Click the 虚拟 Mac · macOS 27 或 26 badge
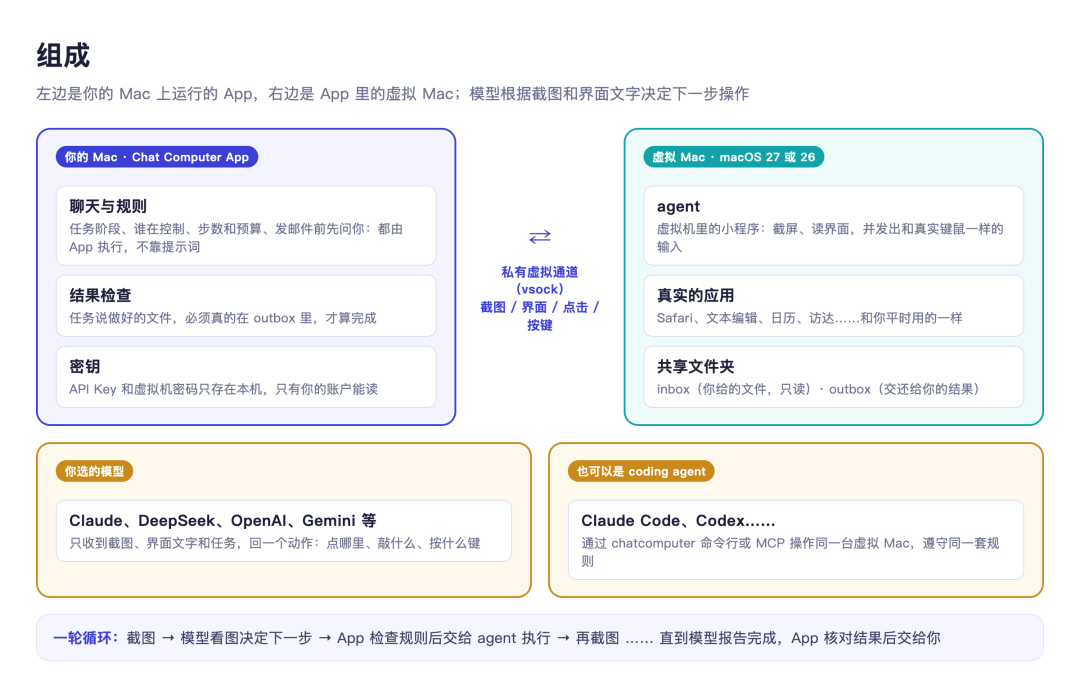The image size is (1080, 697). pos(734,157)
